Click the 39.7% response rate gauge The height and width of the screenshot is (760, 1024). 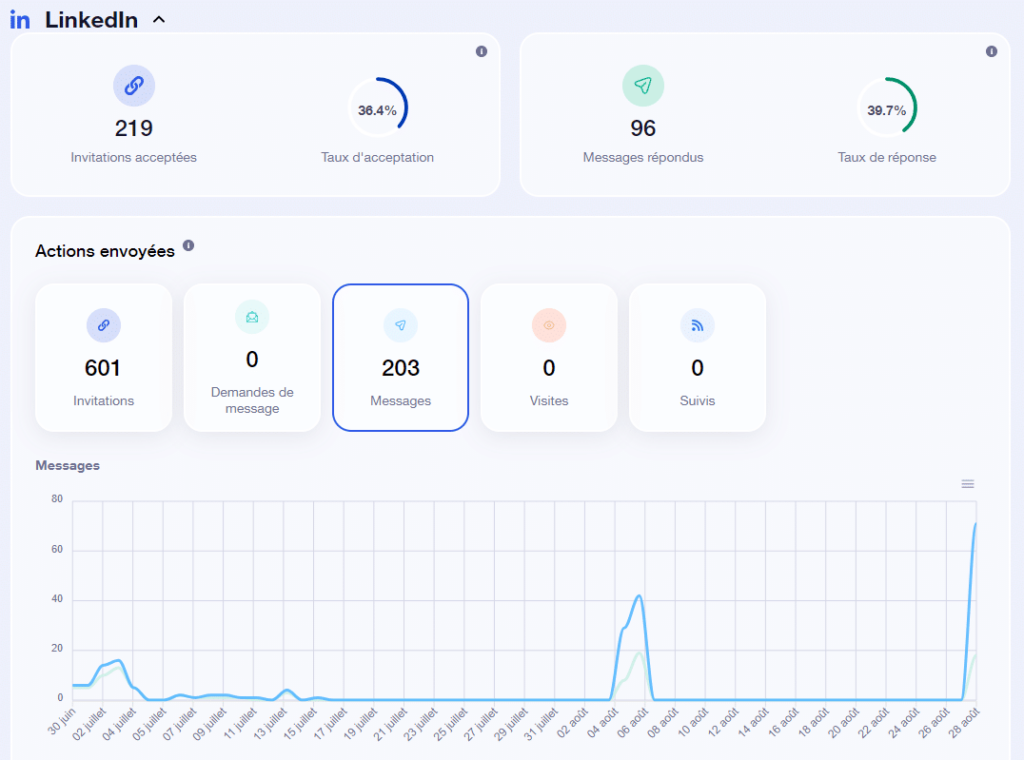point(887,110)
